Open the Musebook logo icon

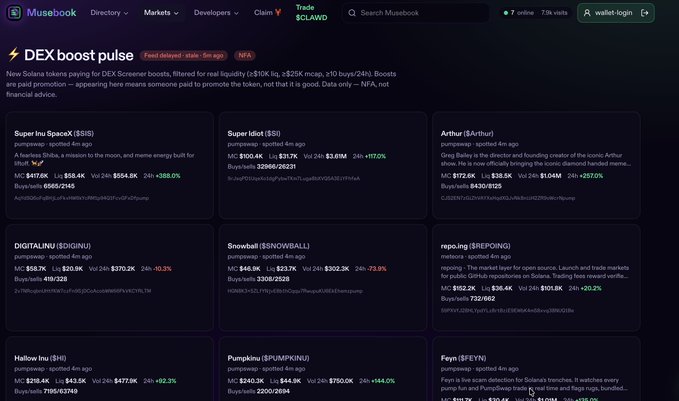[x=14, y=13]
